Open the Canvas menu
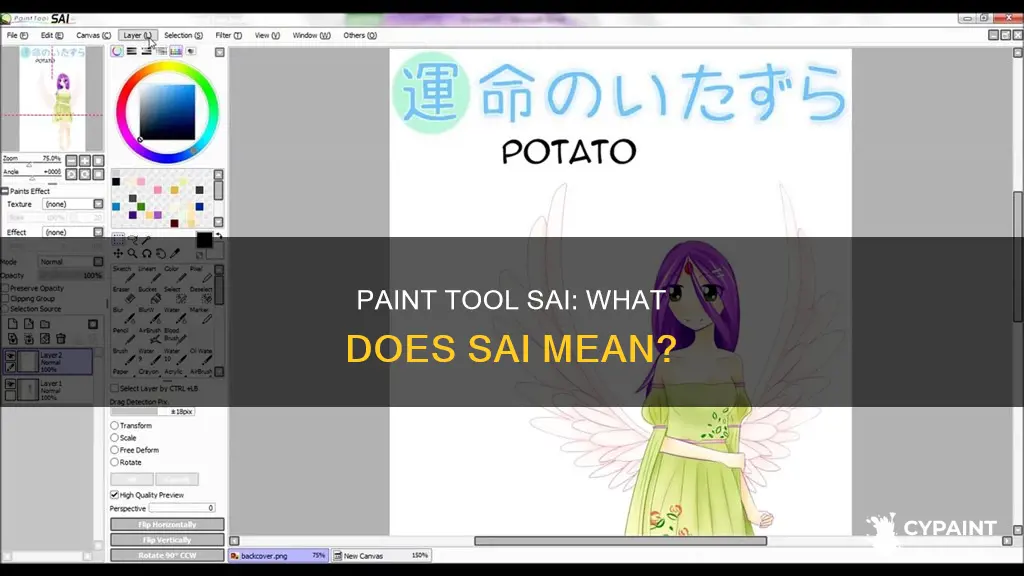The height and width of the screenshot is (576, 1024). coord(93,35)
